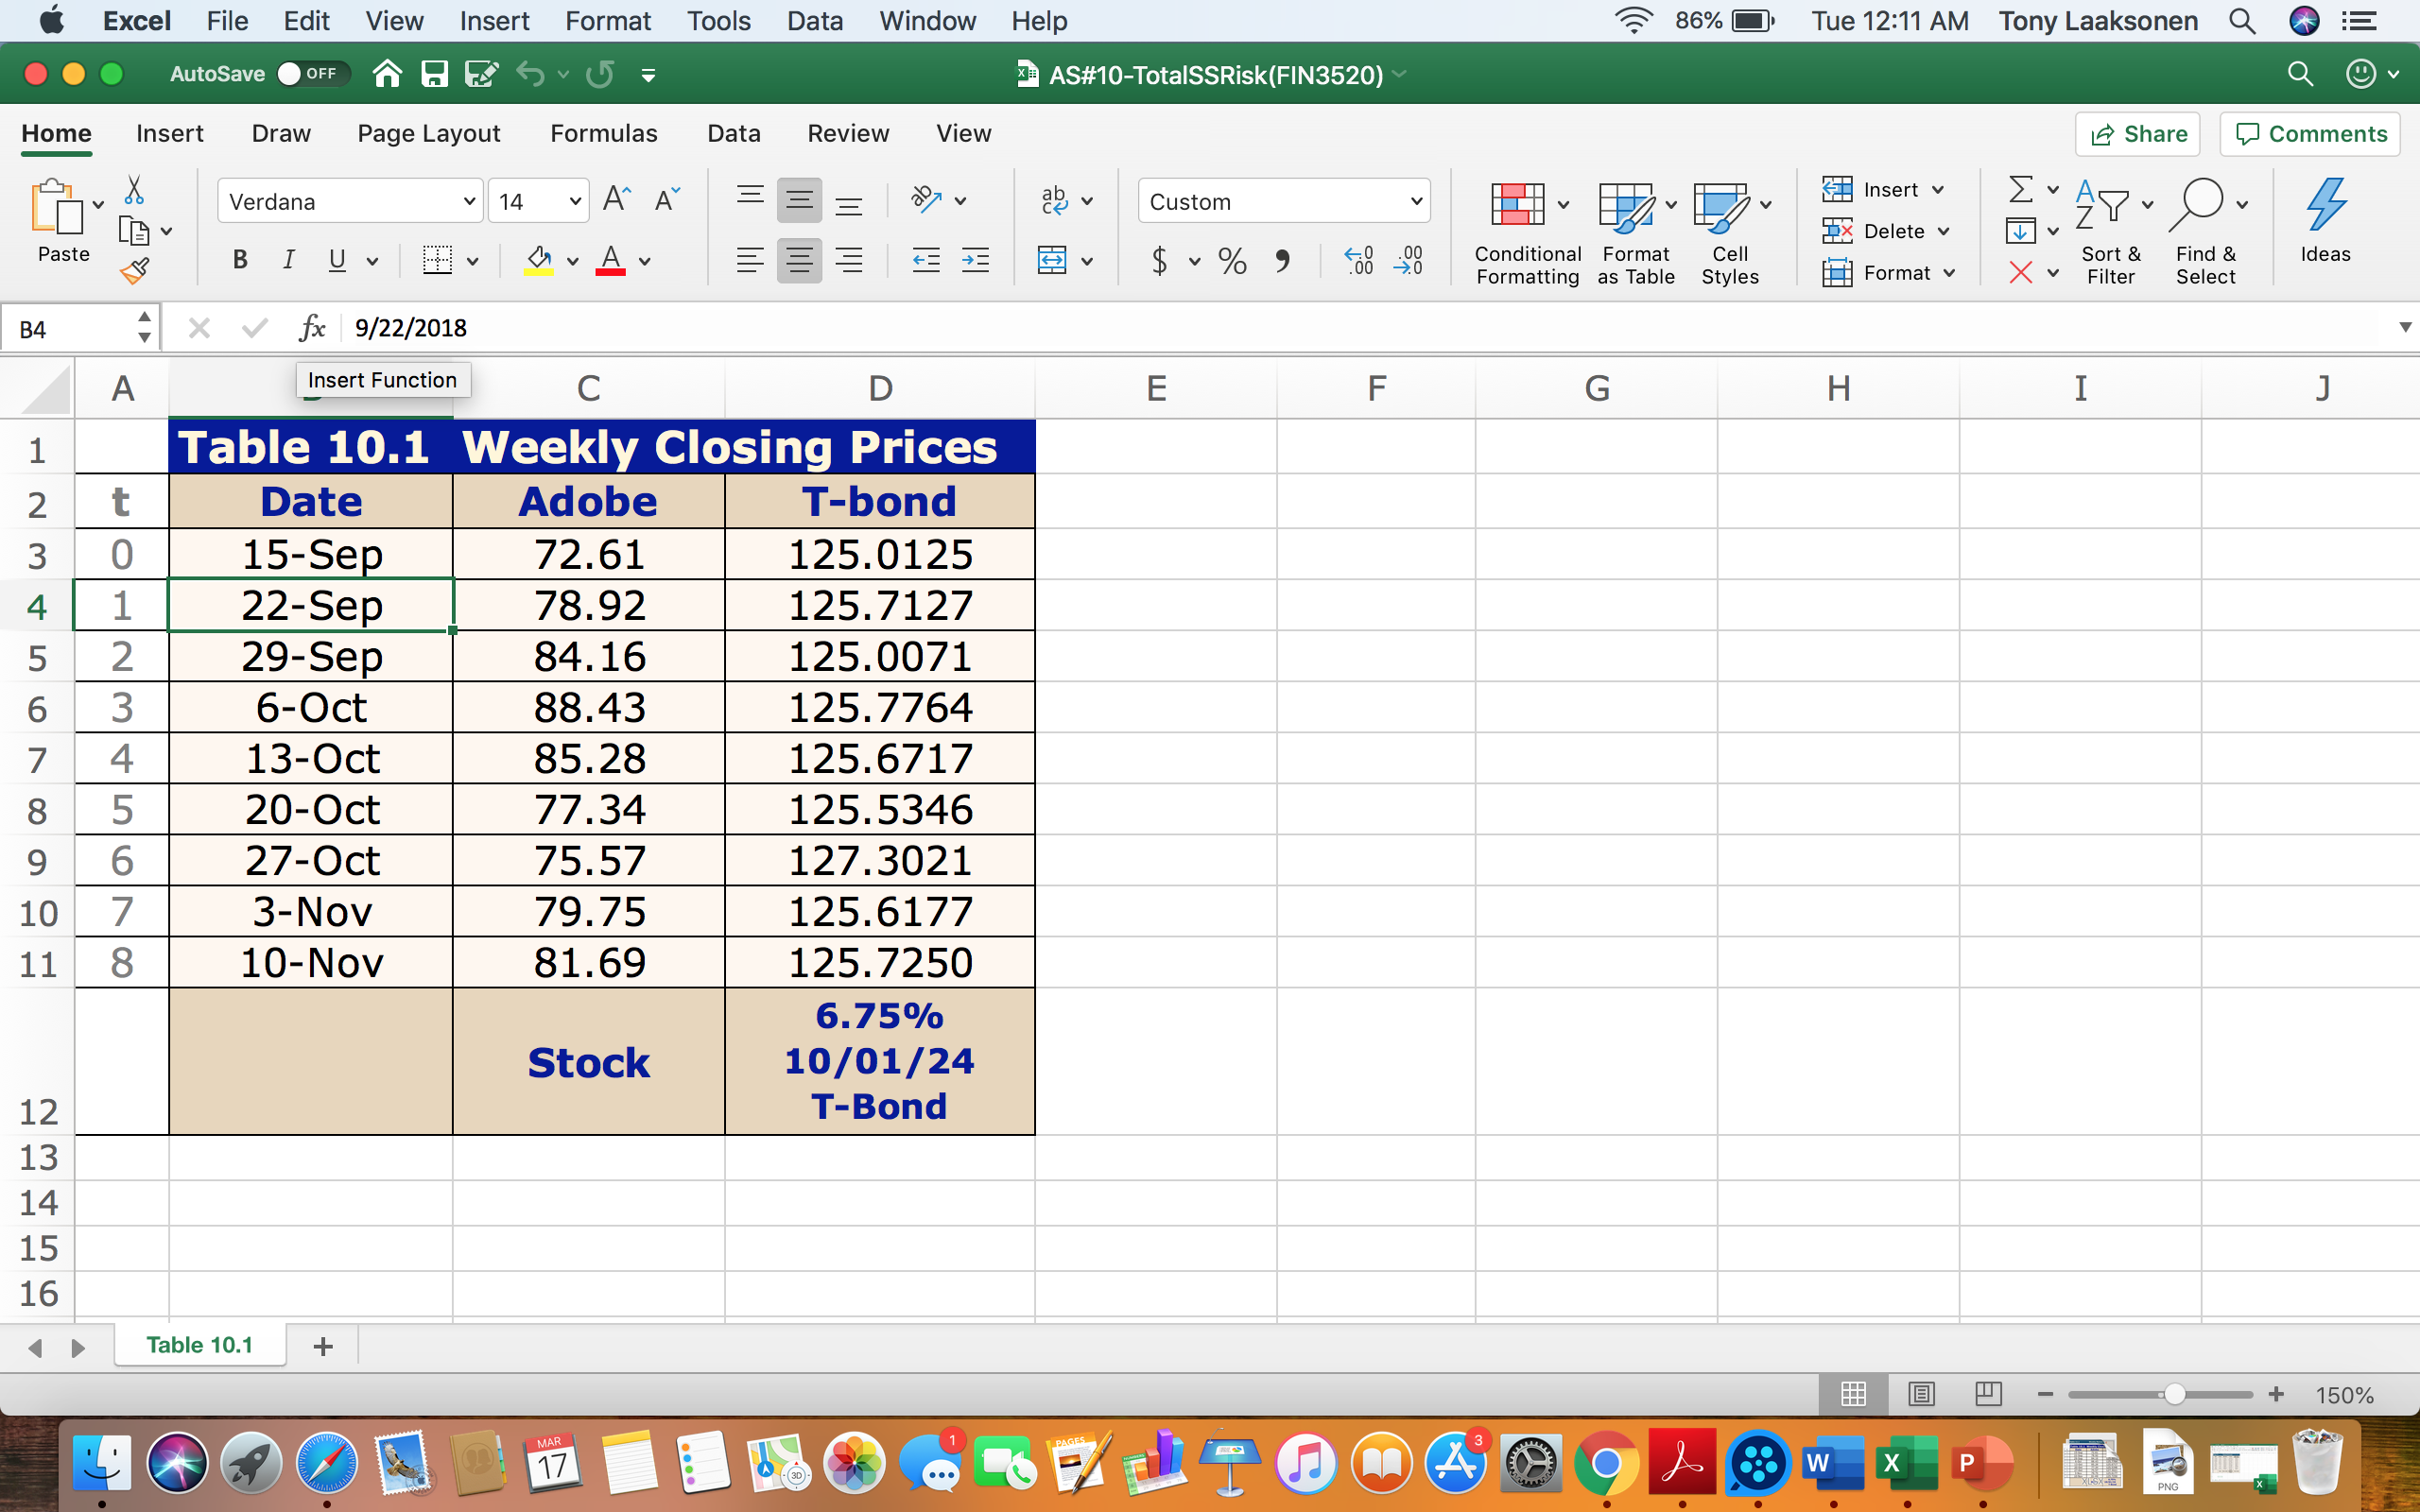Click the red Font Color swatch
2420x1512 pixels.
(x=612, y=262)
